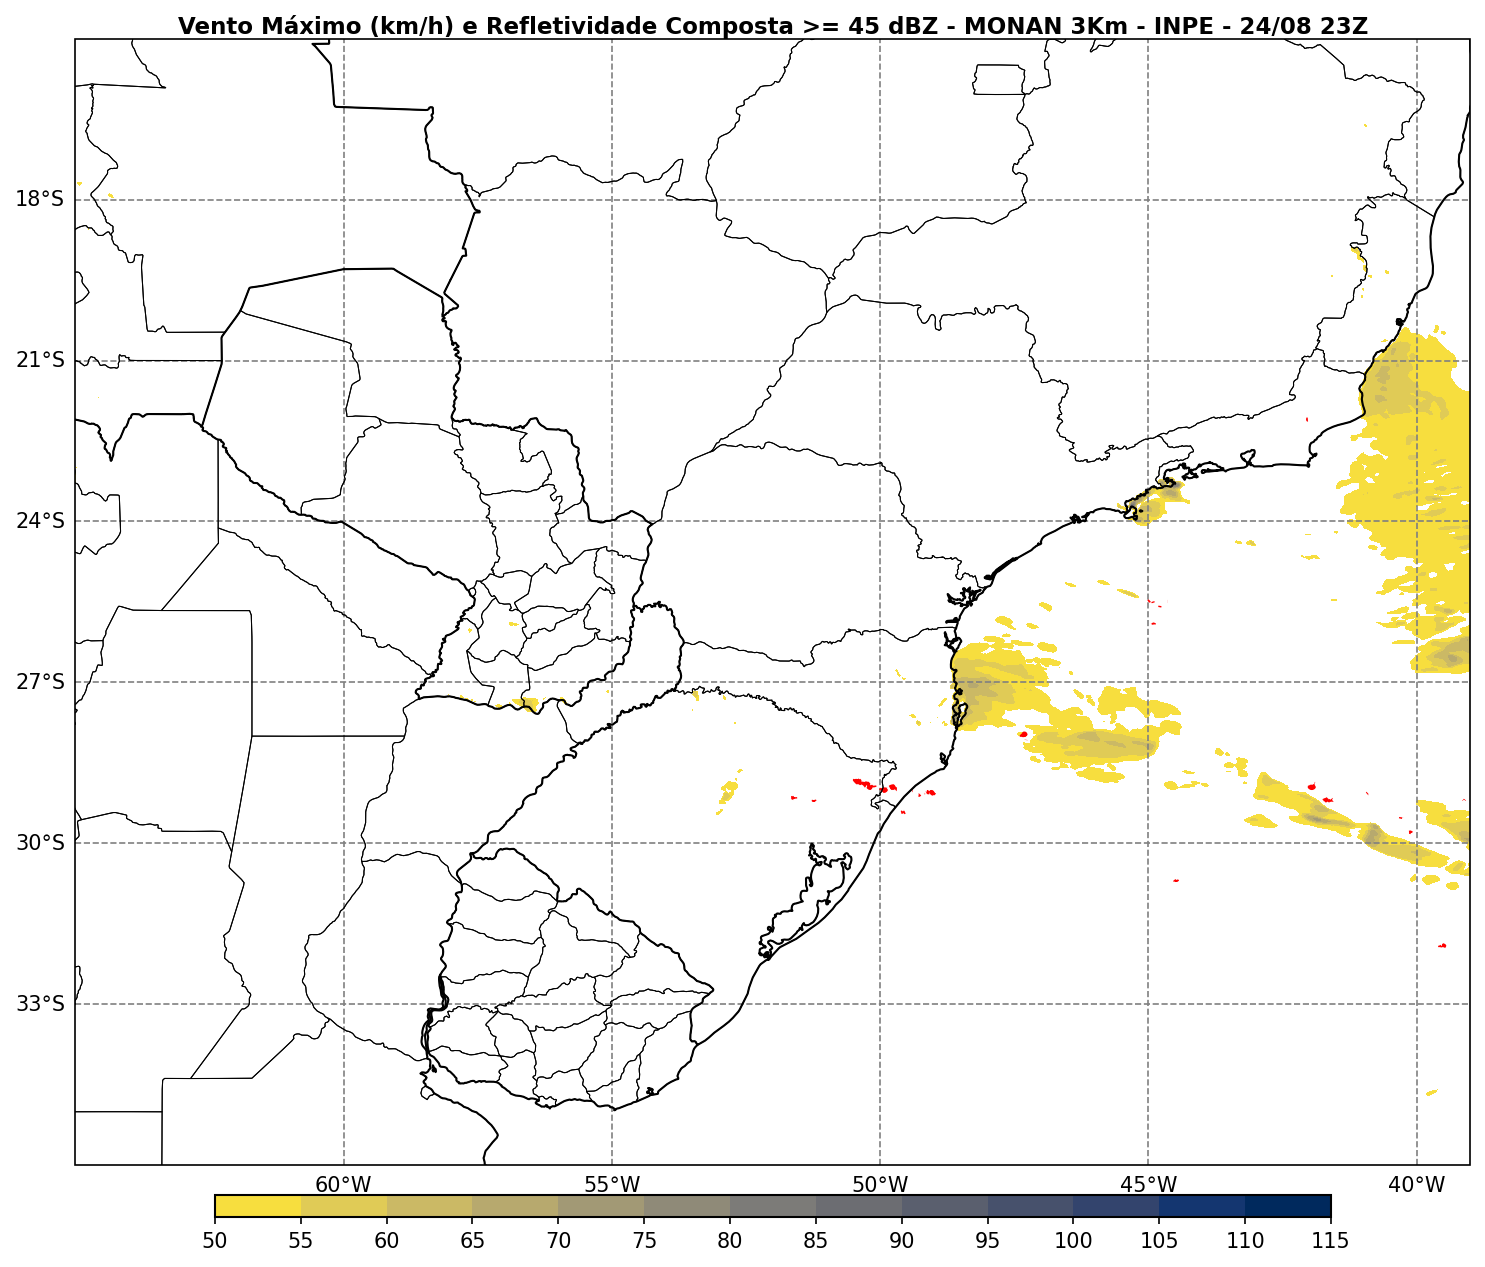1485x1267 pixels.
Task: Click the 40°W longitude label
Action: [x=1417, y=1185]
